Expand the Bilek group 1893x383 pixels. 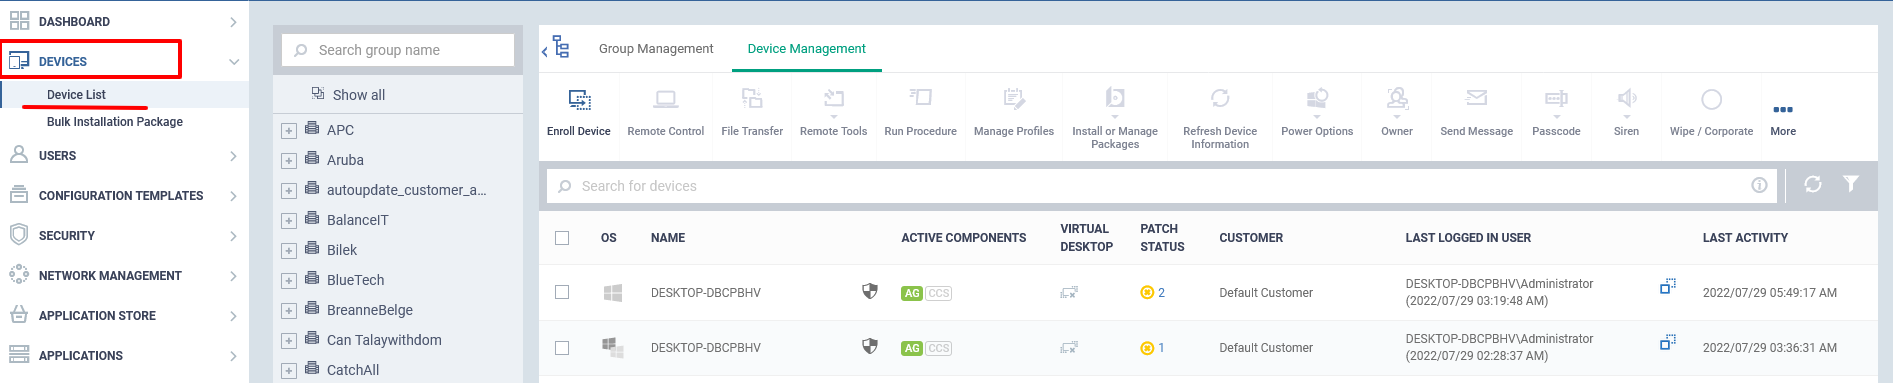[289, 251]
